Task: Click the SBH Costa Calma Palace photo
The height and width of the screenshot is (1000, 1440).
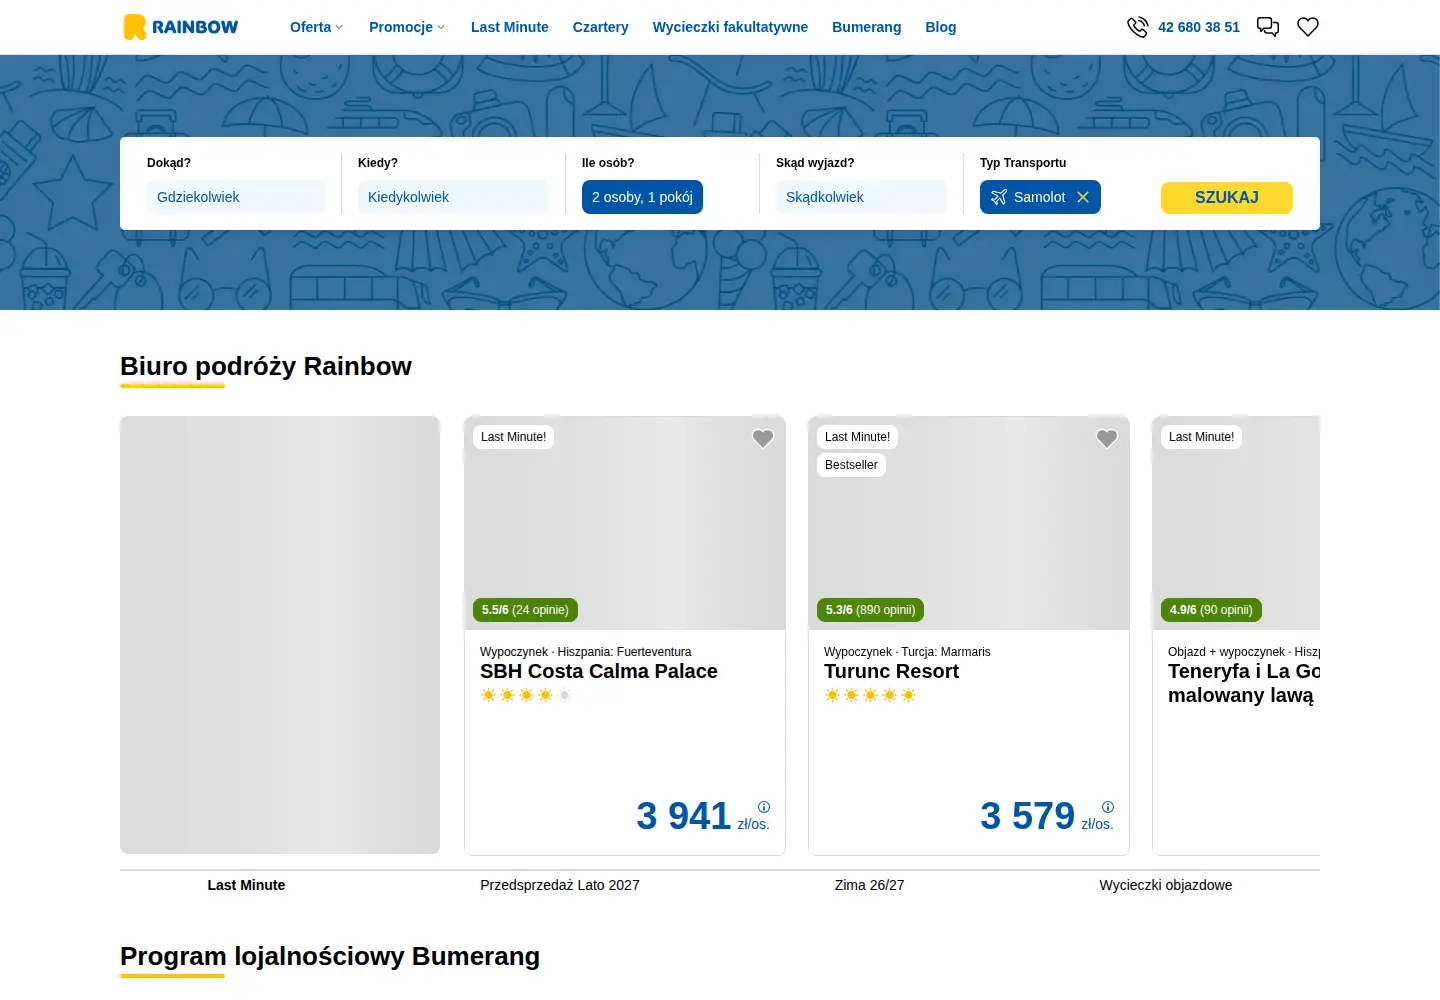Action: [625, 523]
